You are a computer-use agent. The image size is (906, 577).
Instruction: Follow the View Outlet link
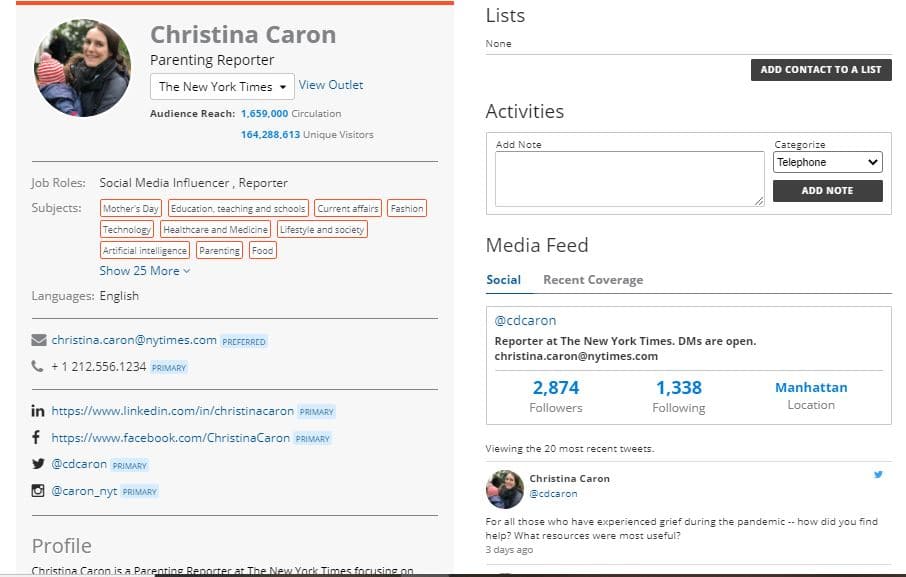pos(331,86)
